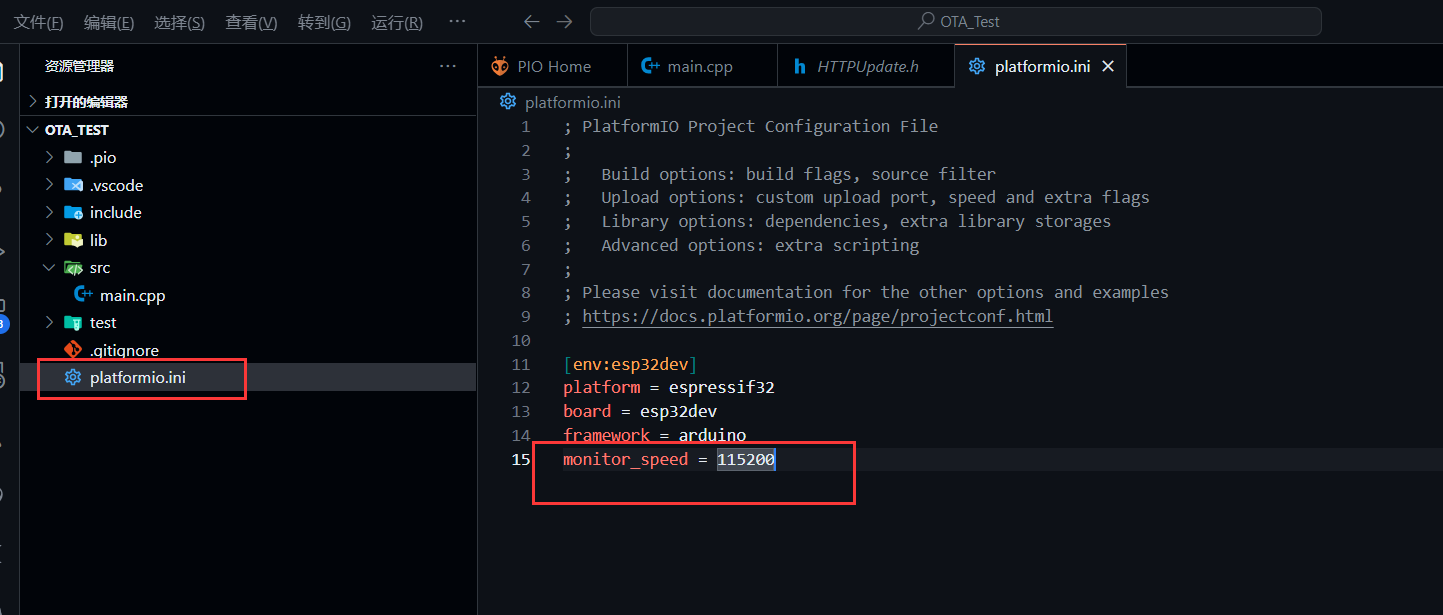Click the monitor_speed key
Screen dimensions: 1443x615
click(x=626, y=460)
